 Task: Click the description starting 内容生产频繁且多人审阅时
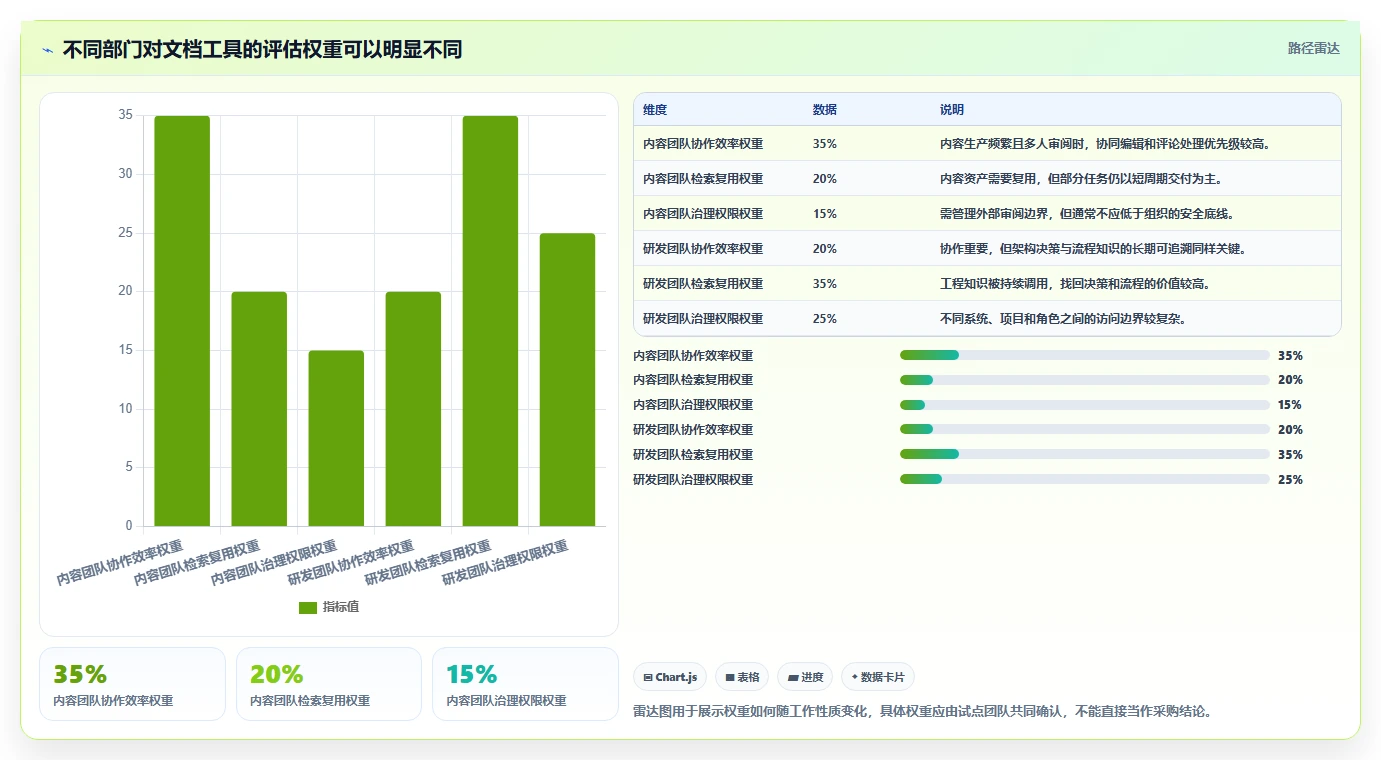(x=1105, y=144)
